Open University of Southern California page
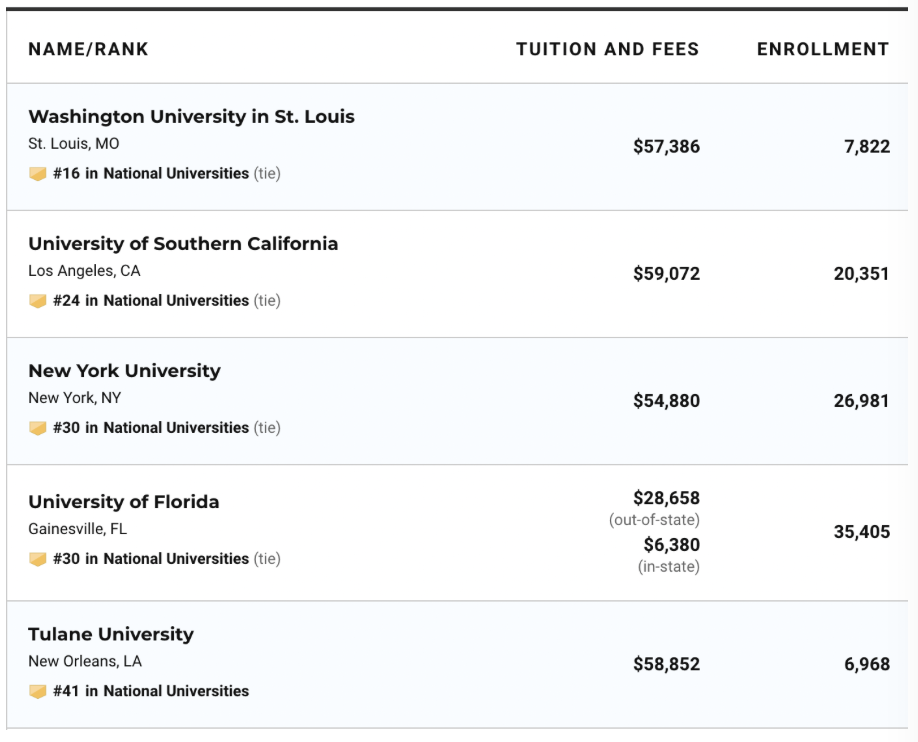Viewport: 918px width, 742px height. [x=183, y=244]
